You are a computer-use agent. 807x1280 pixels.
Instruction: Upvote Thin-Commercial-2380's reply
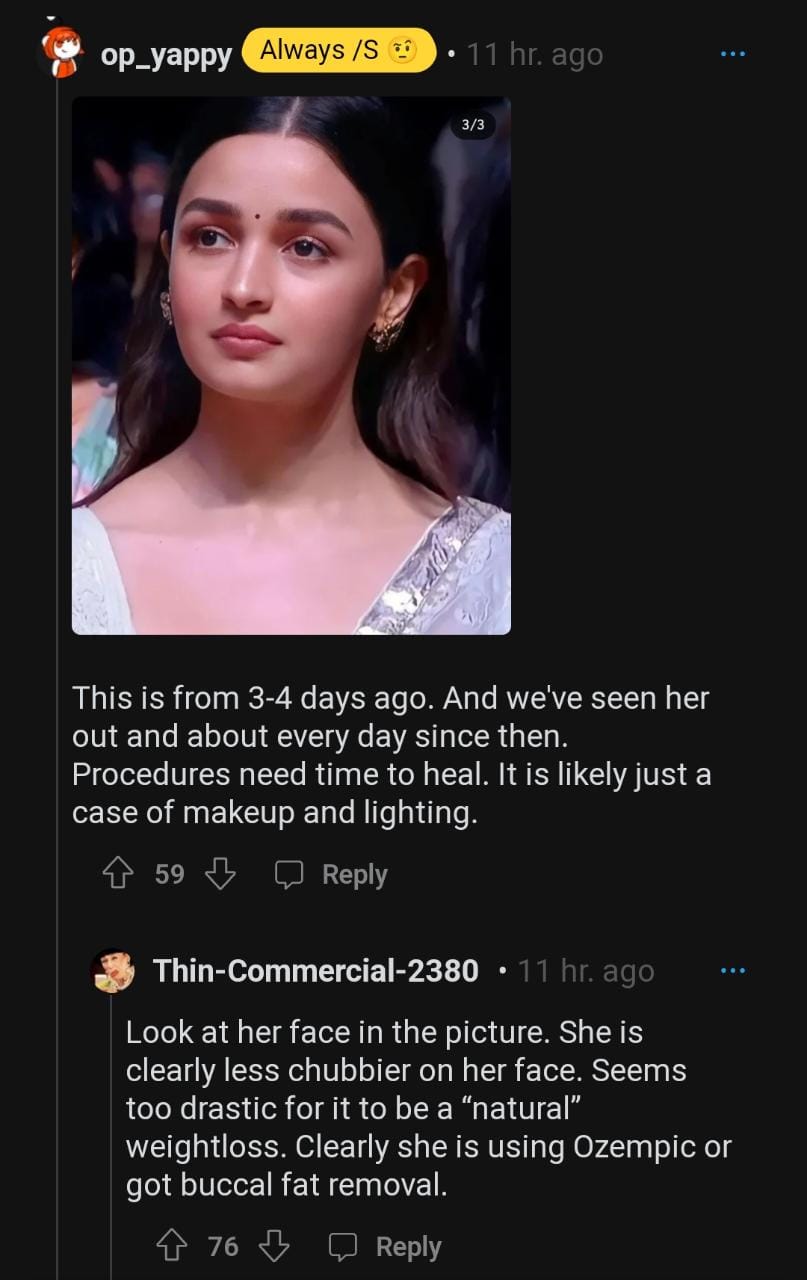tap(172, 1246)
